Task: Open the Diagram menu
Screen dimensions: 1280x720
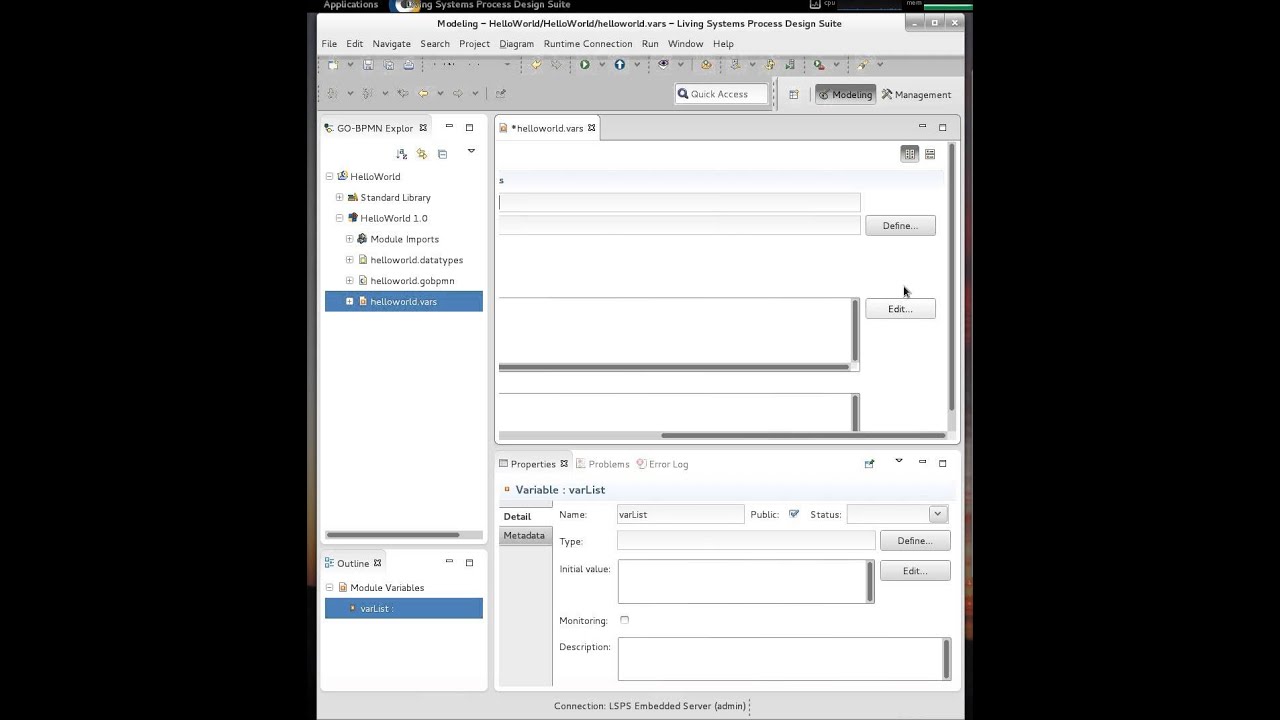Action: click(x=516, y=44)
